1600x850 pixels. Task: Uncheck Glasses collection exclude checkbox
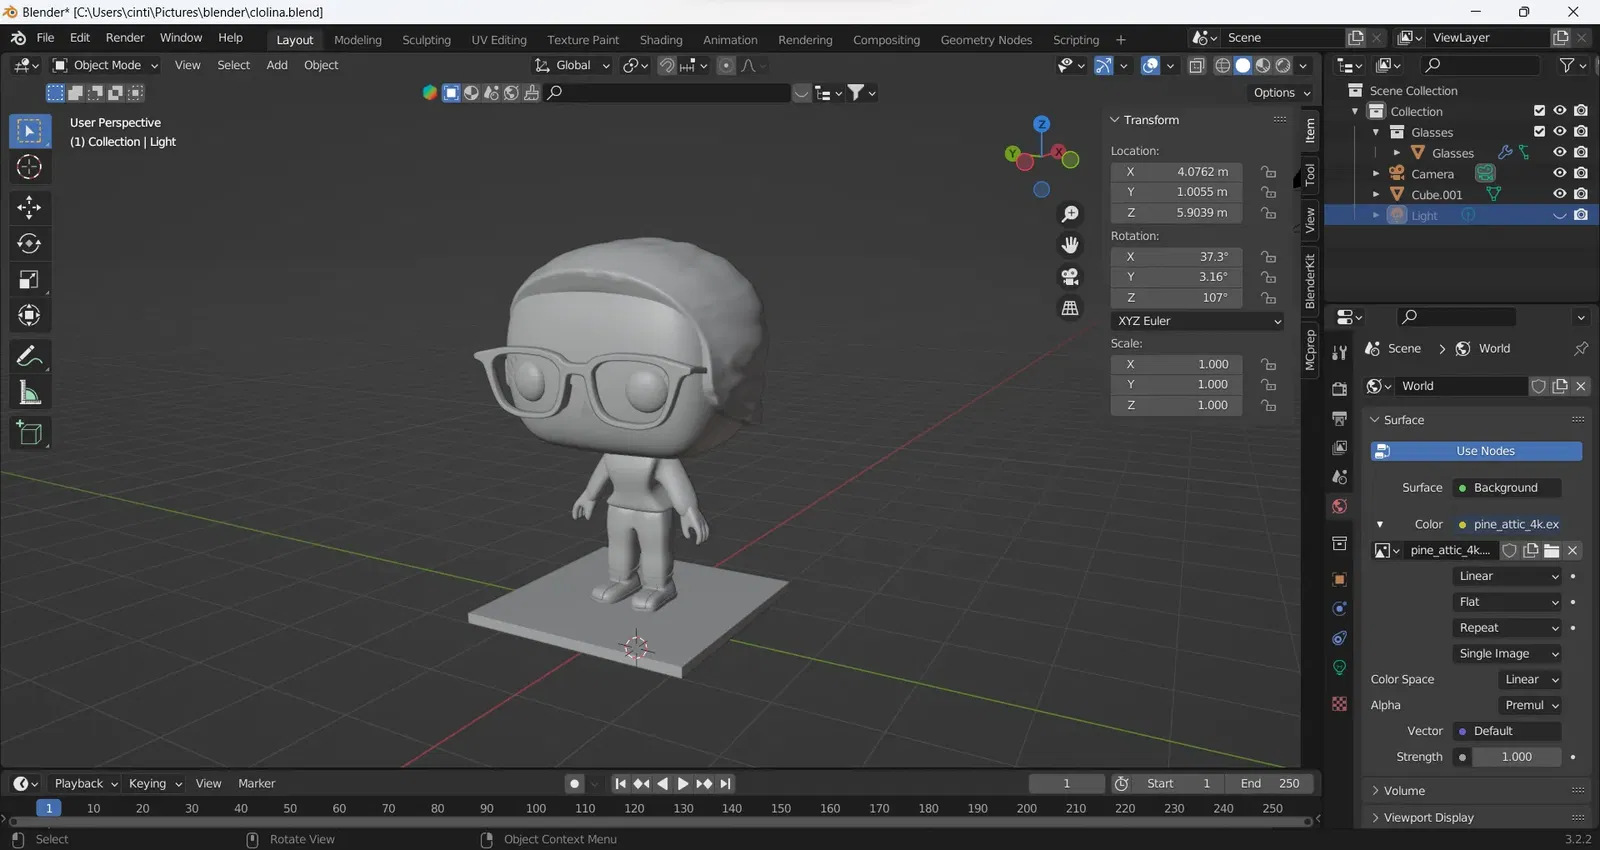(x=1540, y=132)
